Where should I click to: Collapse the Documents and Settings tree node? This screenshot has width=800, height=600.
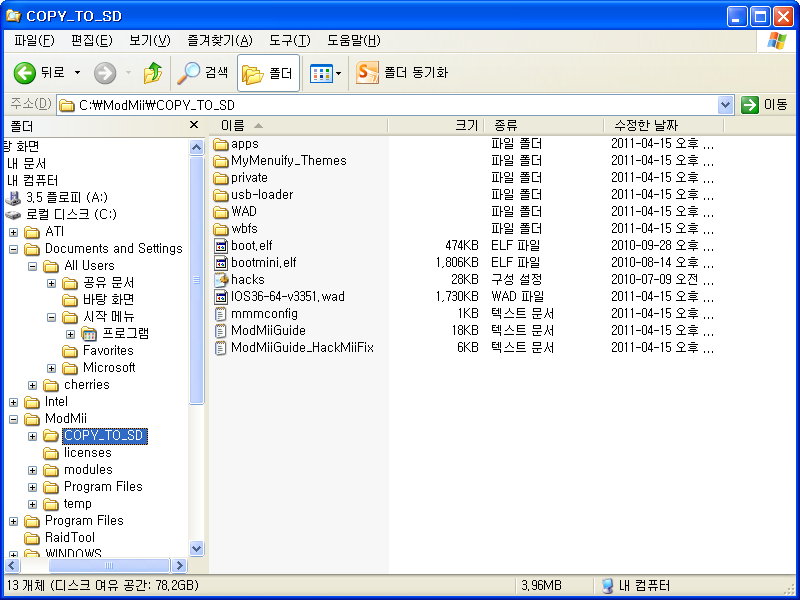coord(13,249)
